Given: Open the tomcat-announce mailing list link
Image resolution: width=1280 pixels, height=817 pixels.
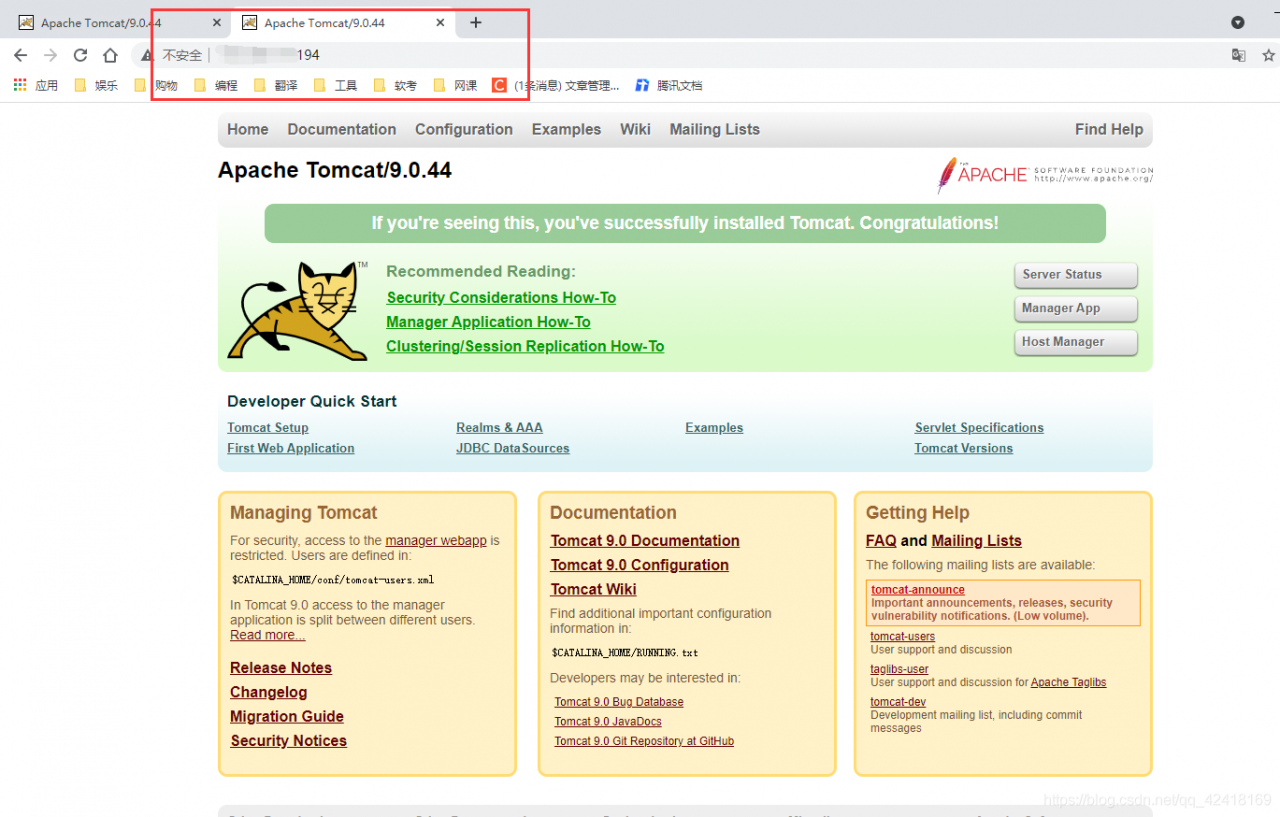Looking at the screenshot, I should (x=918, y=590).
